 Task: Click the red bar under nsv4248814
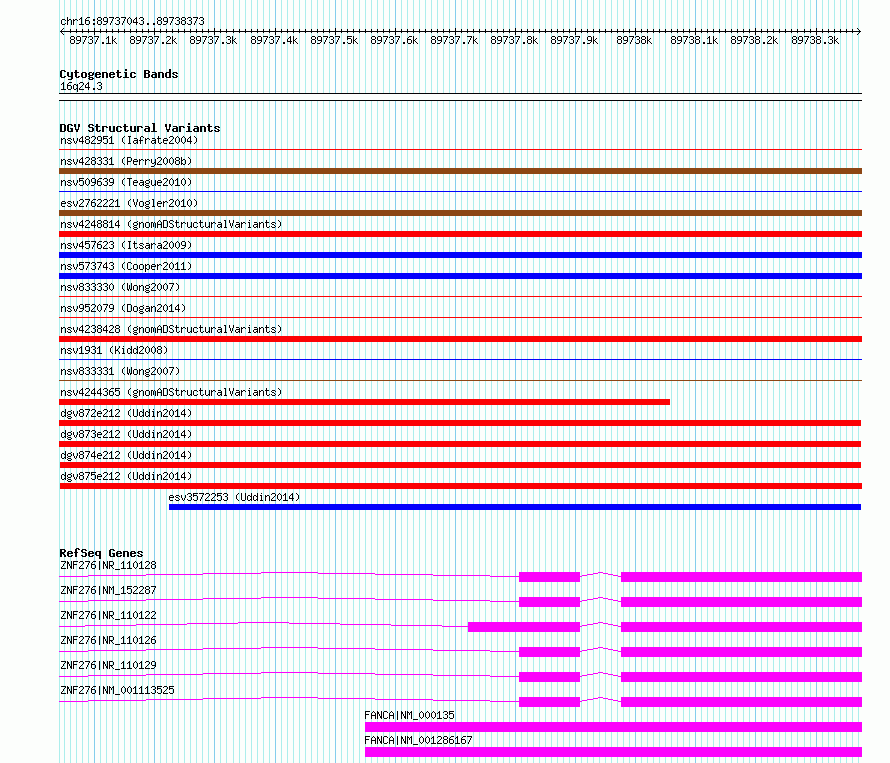tap(460, 234)
